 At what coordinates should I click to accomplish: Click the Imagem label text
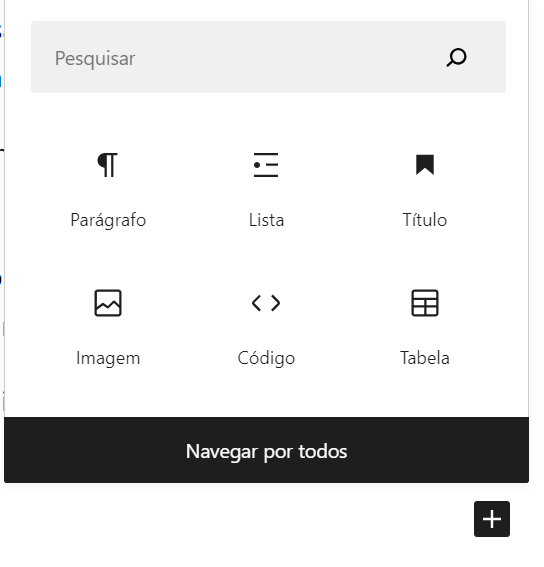point(108,359)
